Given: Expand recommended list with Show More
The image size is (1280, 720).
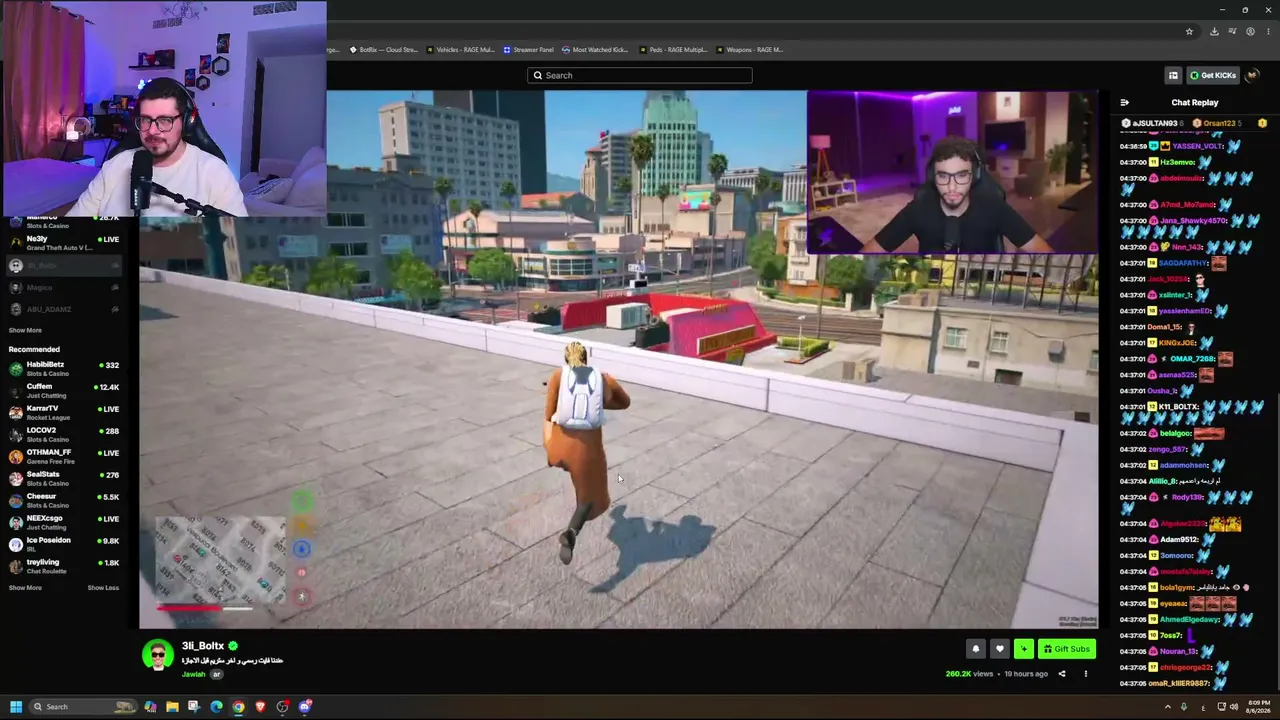Looking at the screenshot, I should click(25, 588).
